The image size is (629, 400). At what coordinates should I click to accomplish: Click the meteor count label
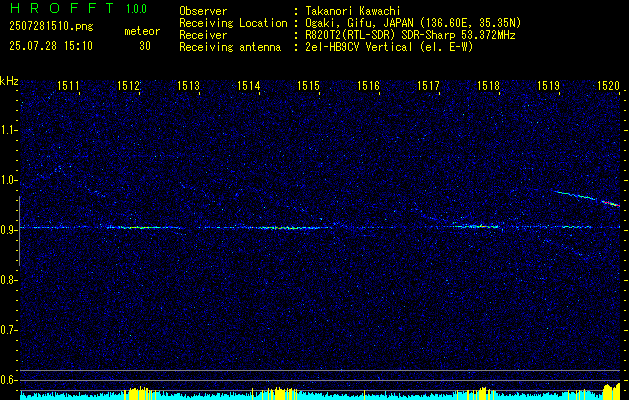[142, 31]
